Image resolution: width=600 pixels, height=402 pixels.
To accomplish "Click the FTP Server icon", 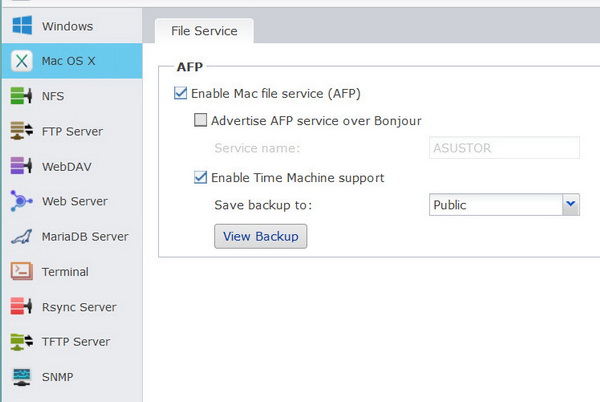I will (22, 131).
